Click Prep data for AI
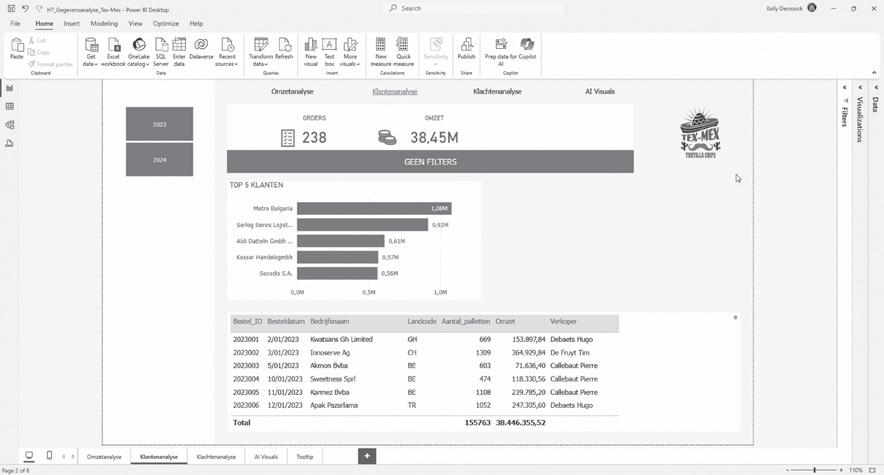 (x=501, y=52)
